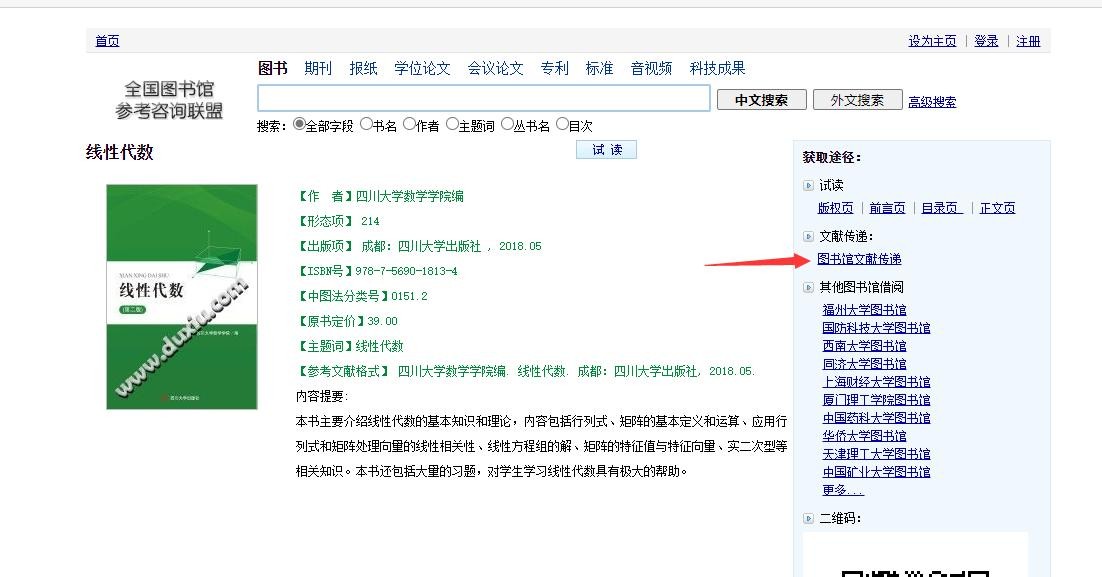Choose the 作者 search radio option
Image resolution: width=1102 pixels, height=577 pixels.
410,125
